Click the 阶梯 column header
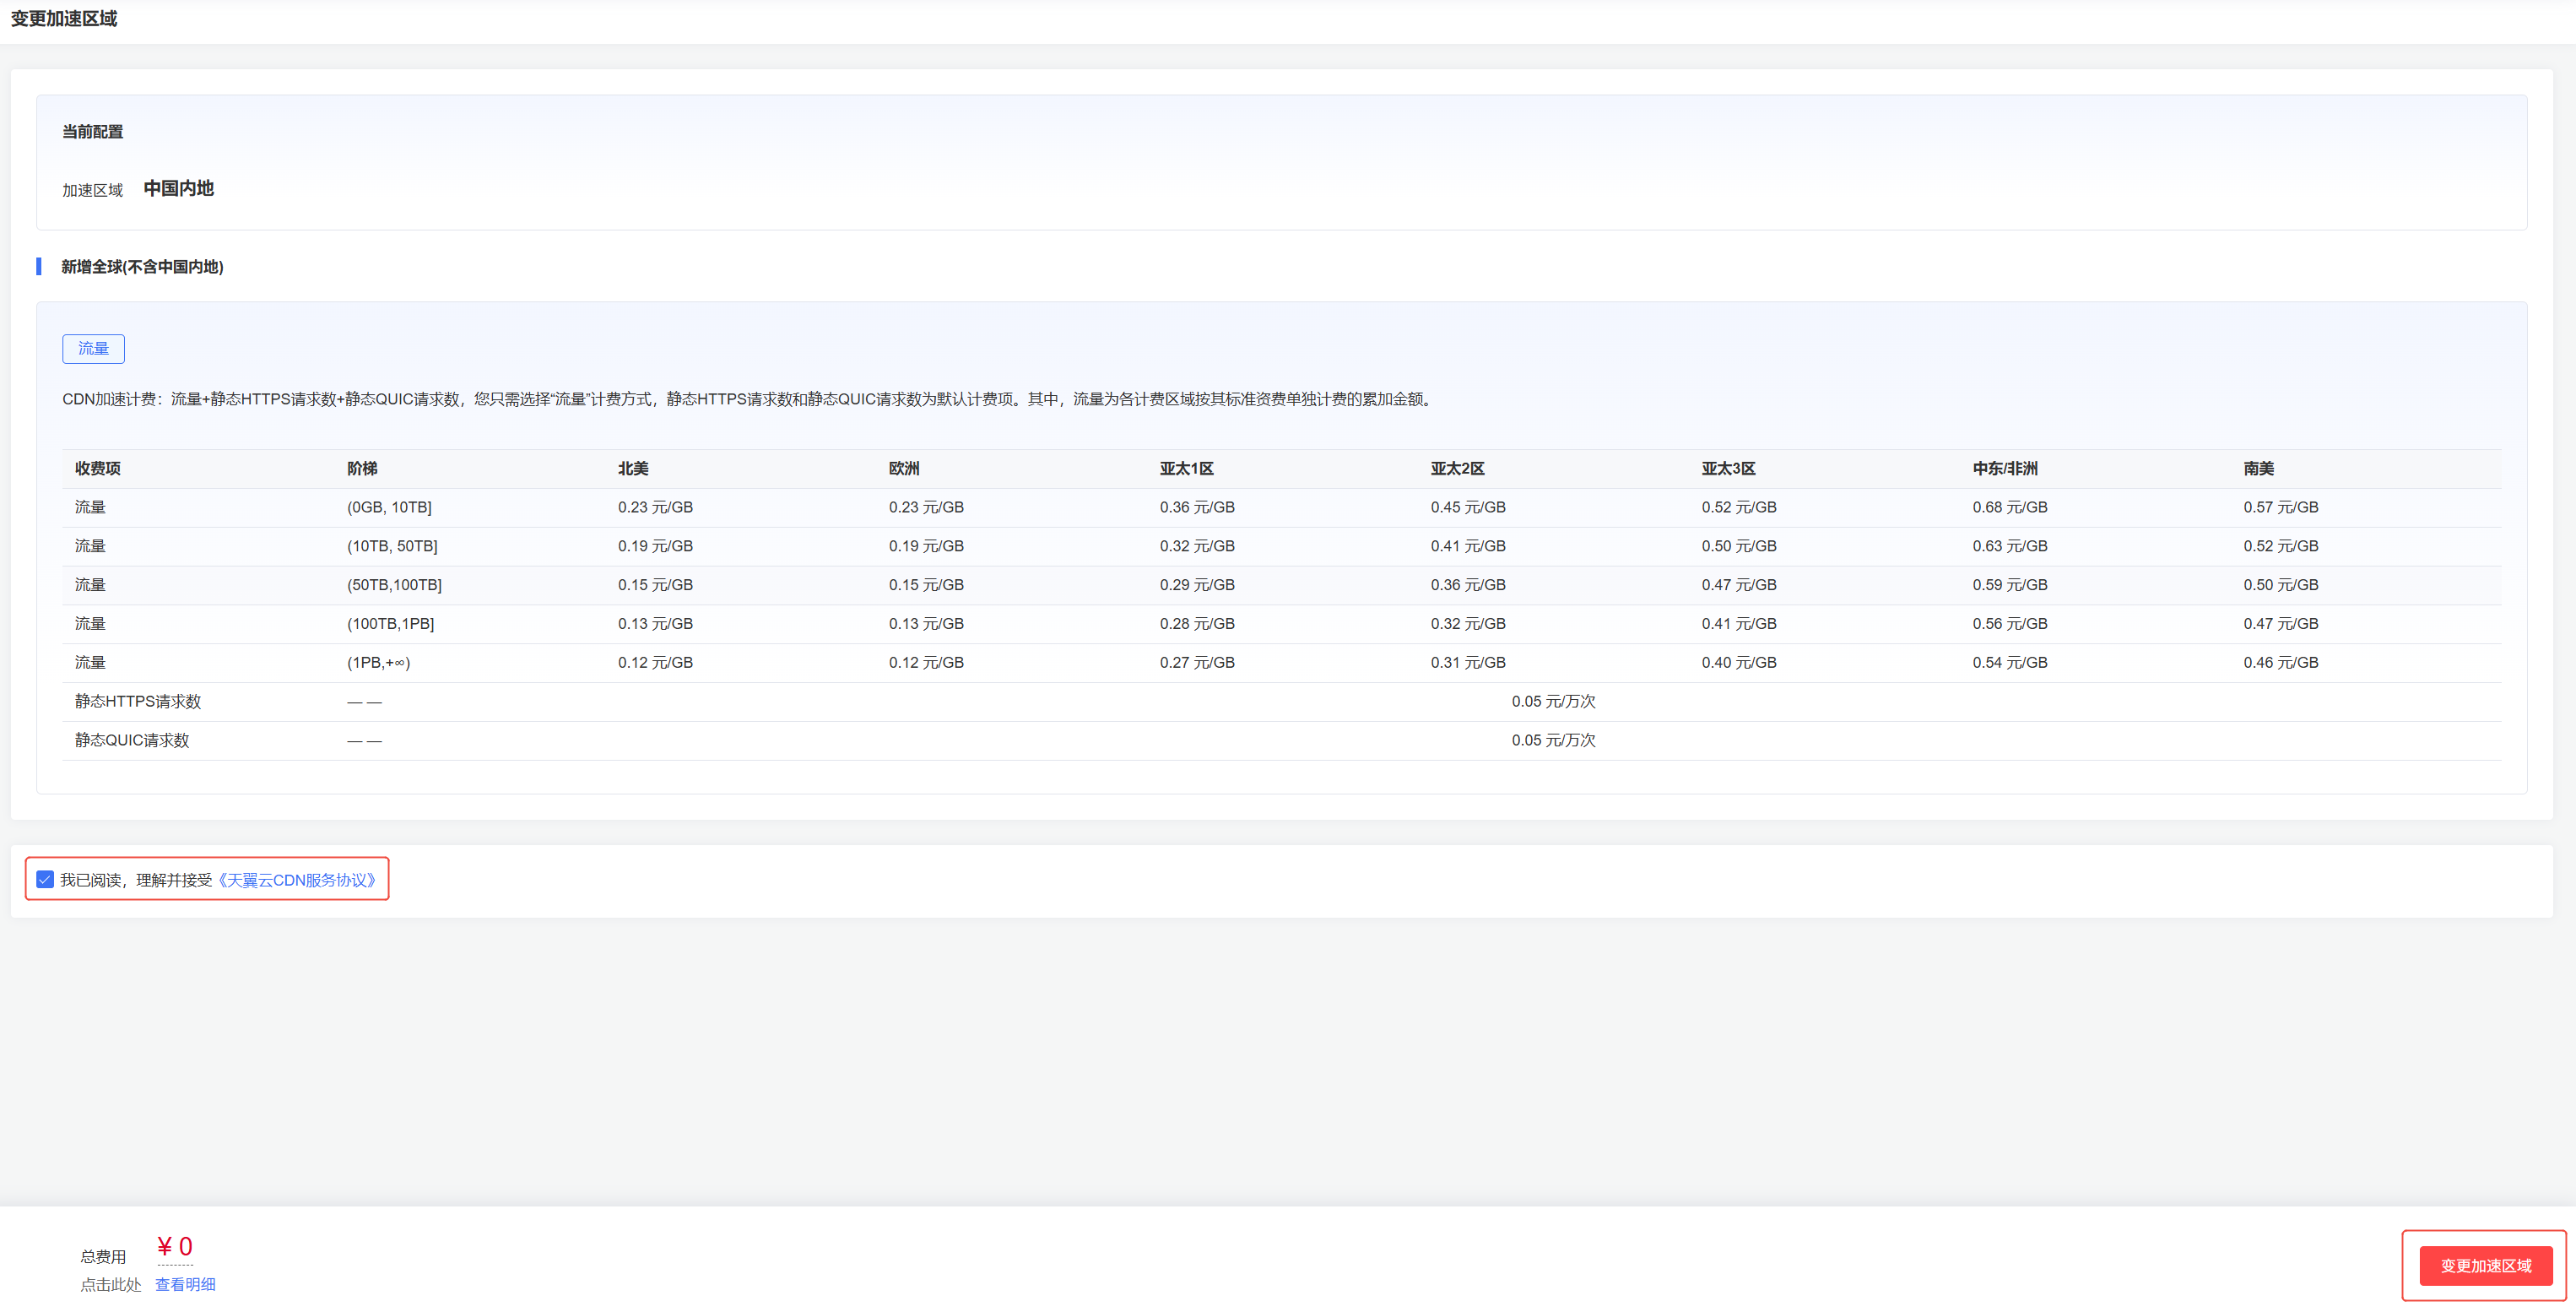 362,468
